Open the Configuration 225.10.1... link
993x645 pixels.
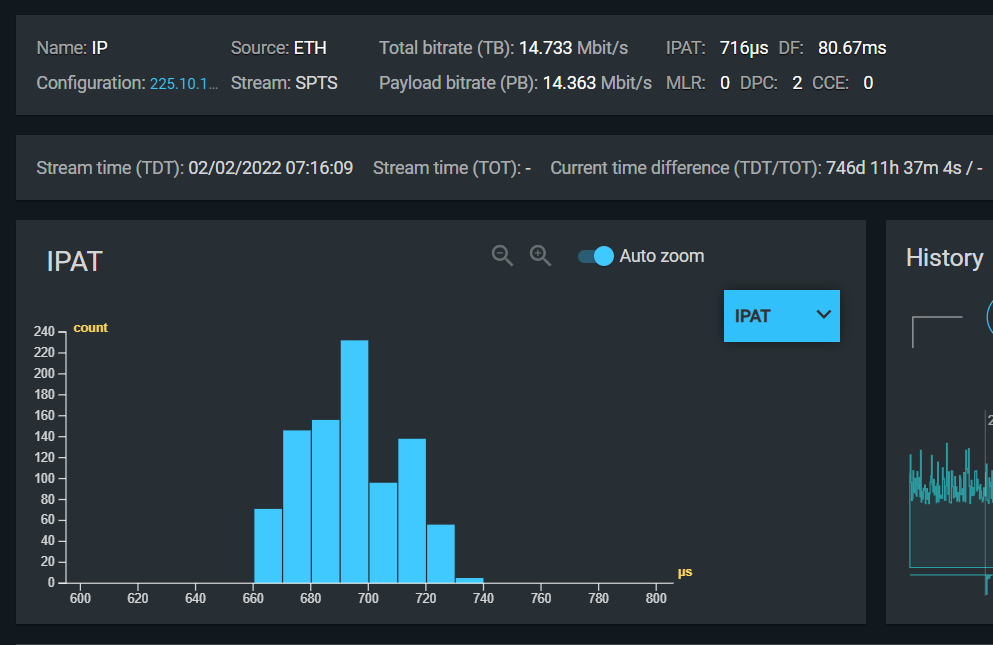click(x=183, y=84)
